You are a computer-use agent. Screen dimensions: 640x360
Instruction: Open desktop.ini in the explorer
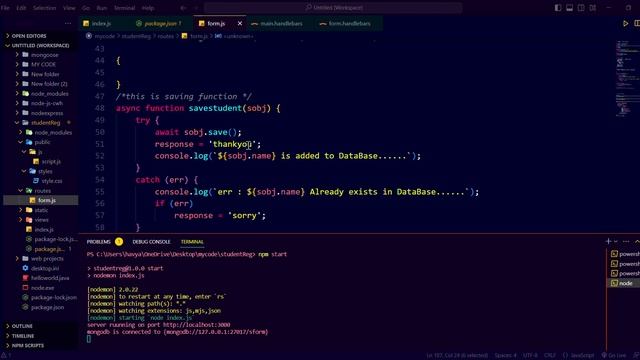[x=45, y=268]
